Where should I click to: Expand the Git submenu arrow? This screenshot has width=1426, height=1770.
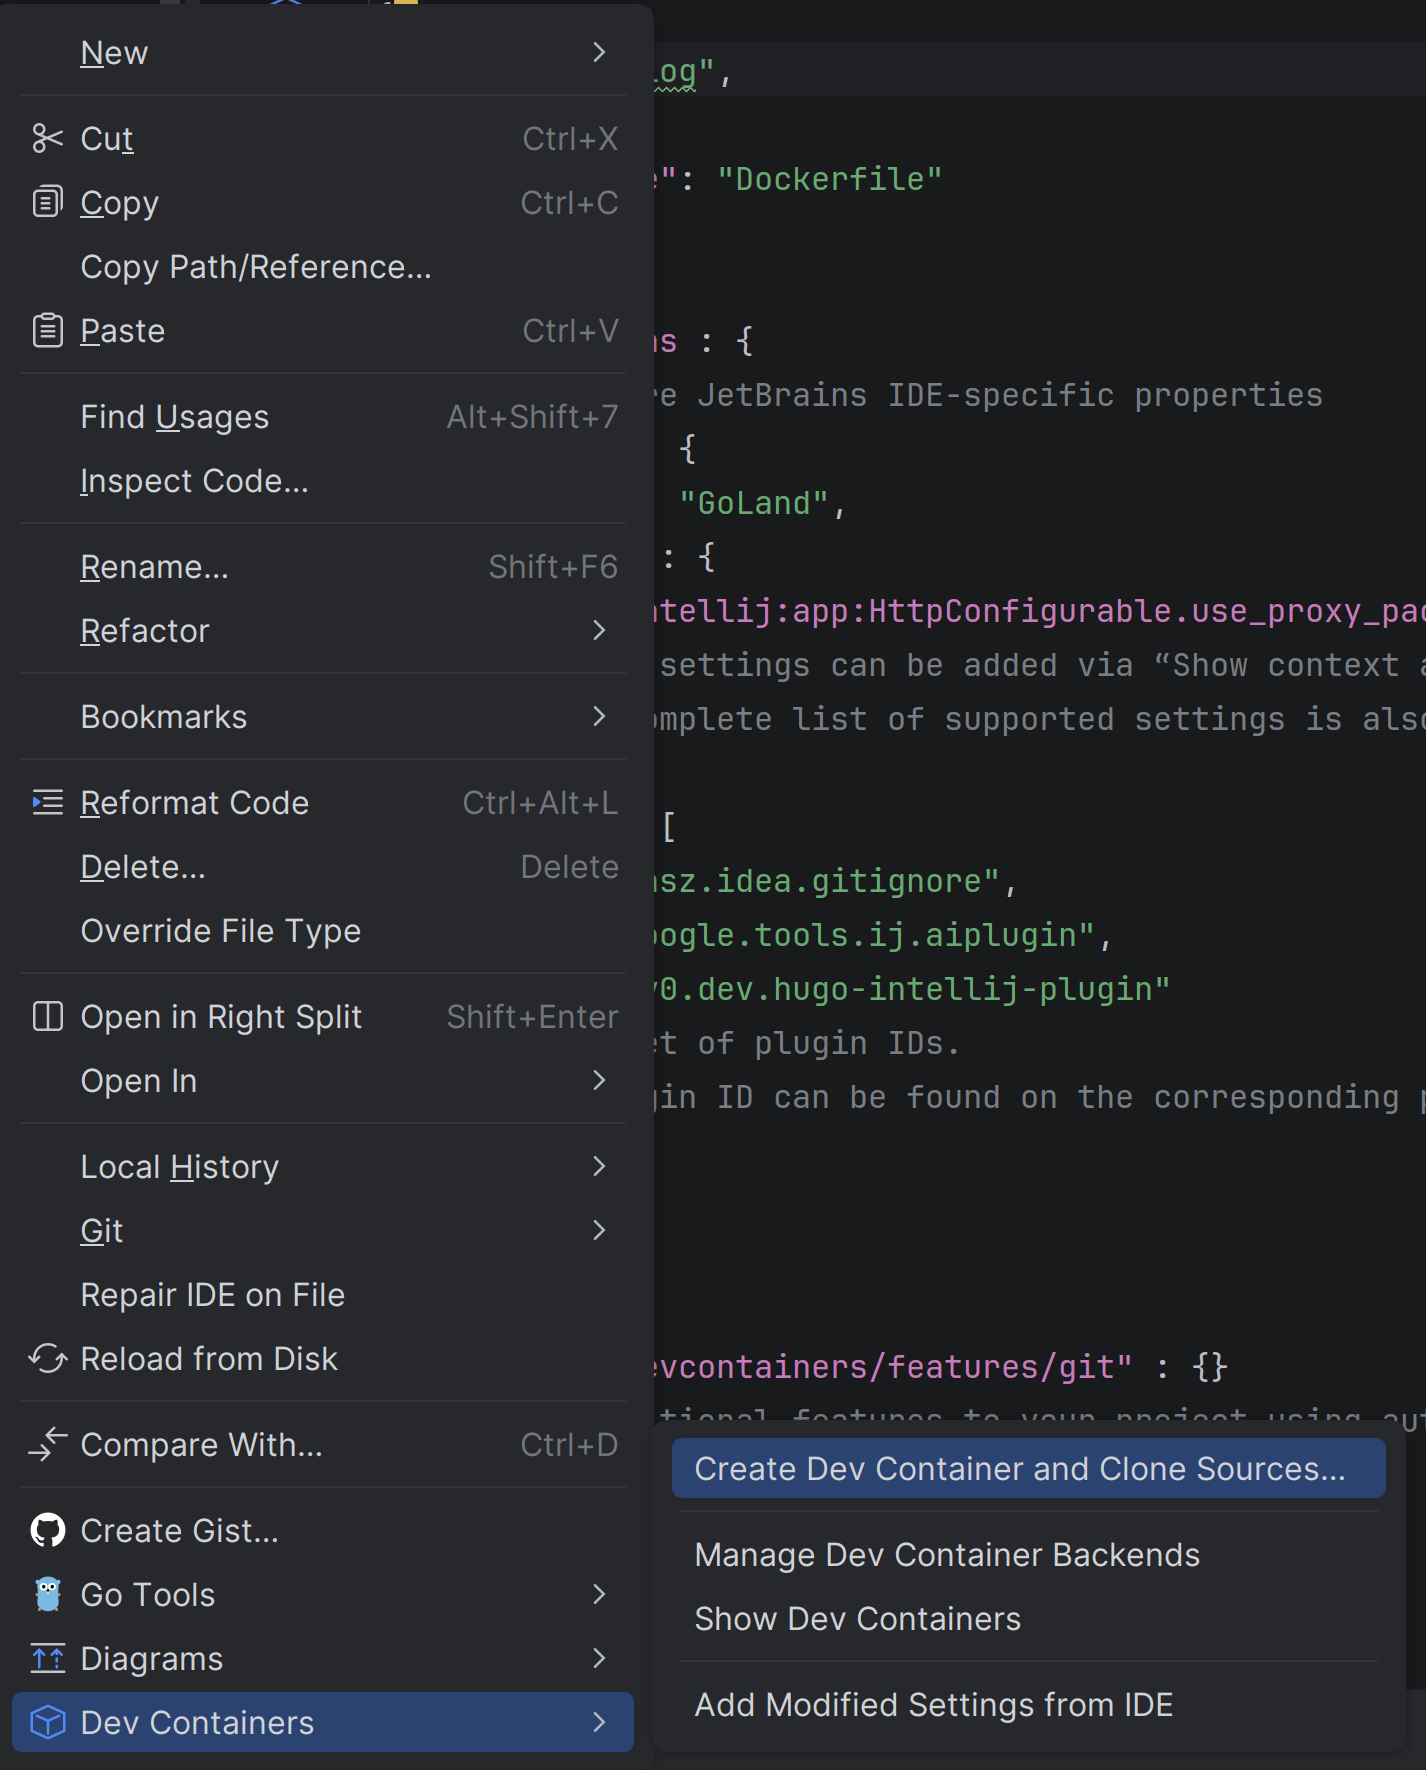click(x=599, y=1230)
